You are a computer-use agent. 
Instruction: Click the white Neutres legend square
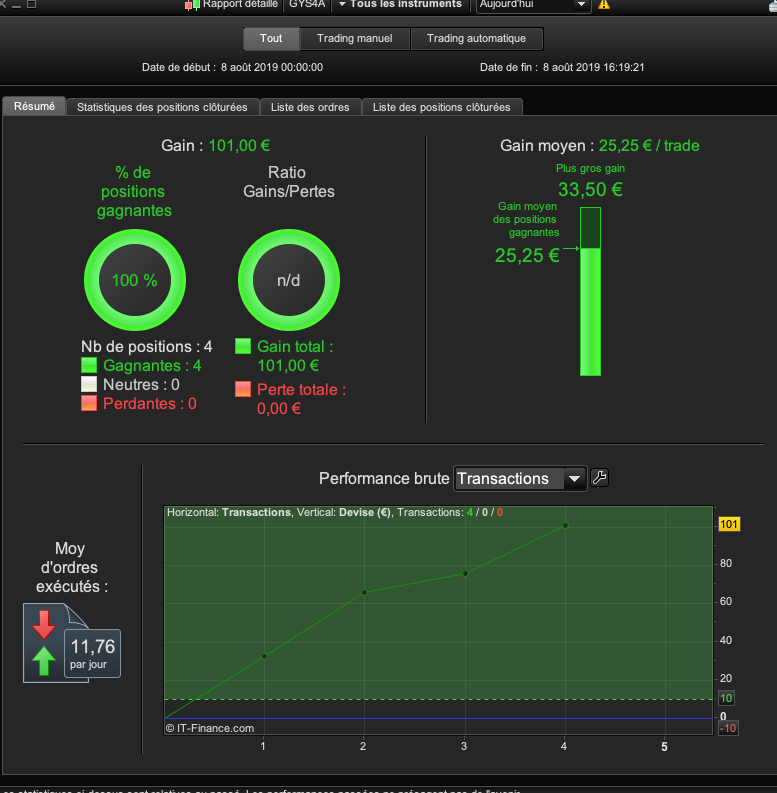pyautogui.click(x=89, y=384)
